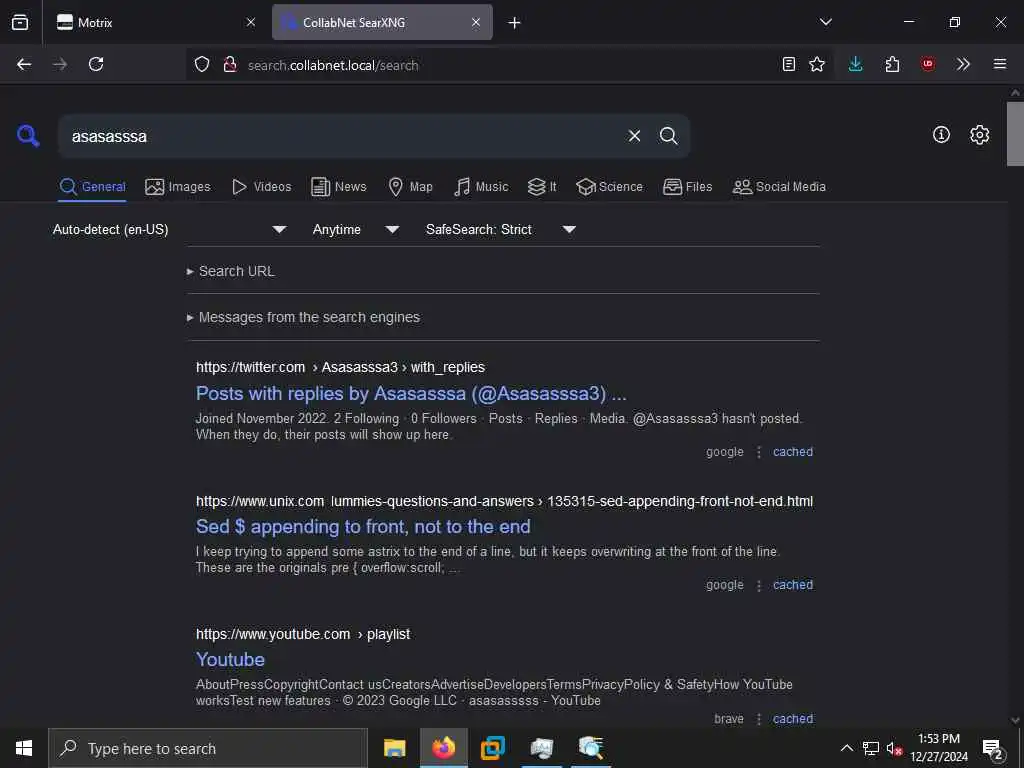Open taskbar clock showing 1:53 PM

(x=939, y=748)
